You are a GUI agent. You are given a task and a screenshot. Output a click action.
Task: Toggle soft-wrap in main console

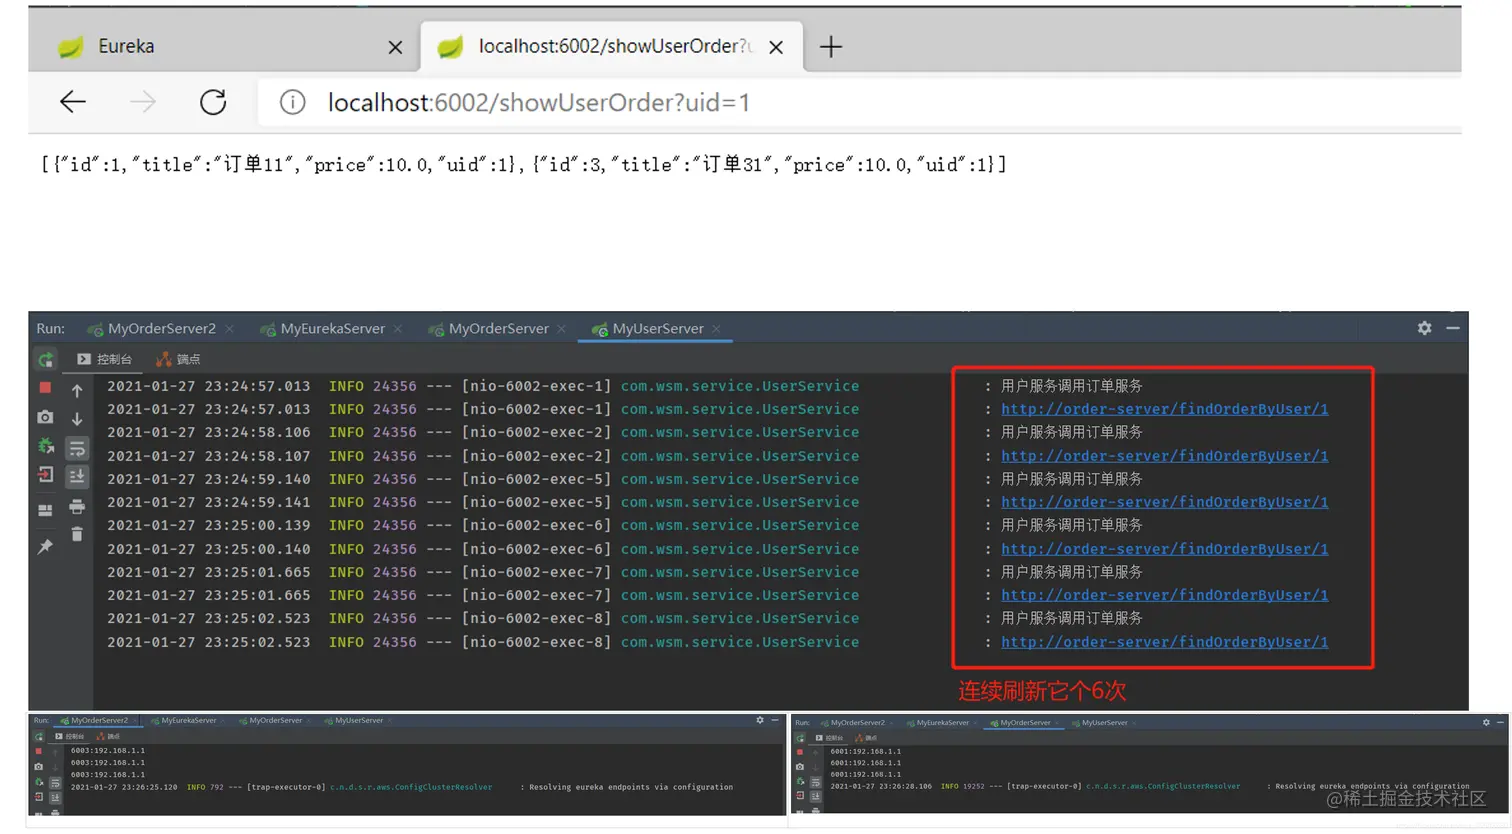pos(77,448)
